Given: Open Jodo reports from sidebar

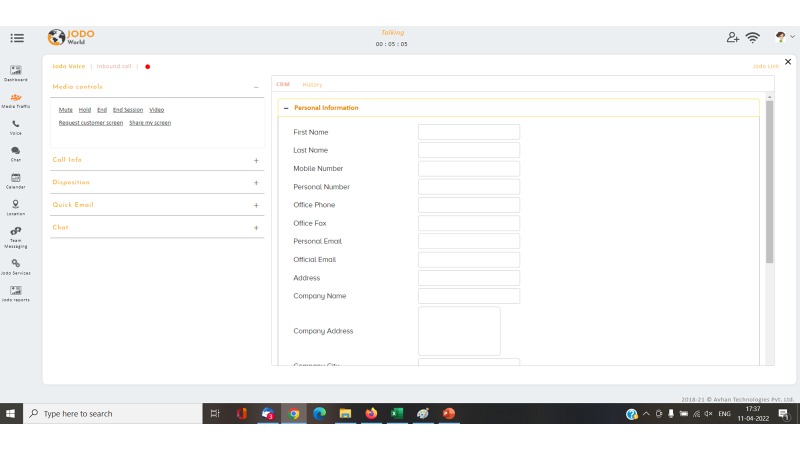Looking at the screenshot, I should point(16,292).
